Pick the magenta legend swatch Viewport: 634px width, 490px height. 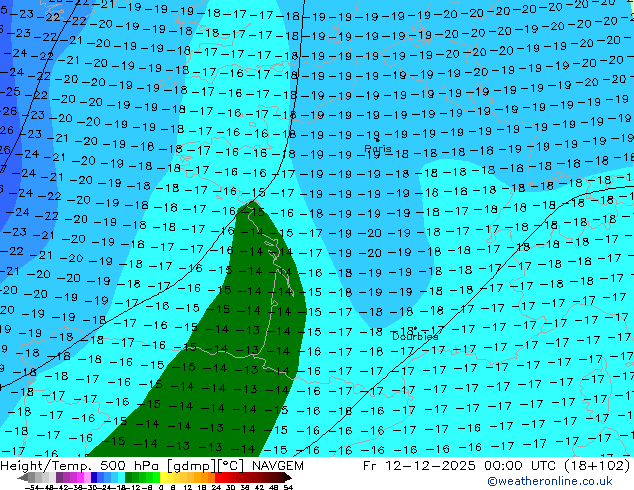80,477
